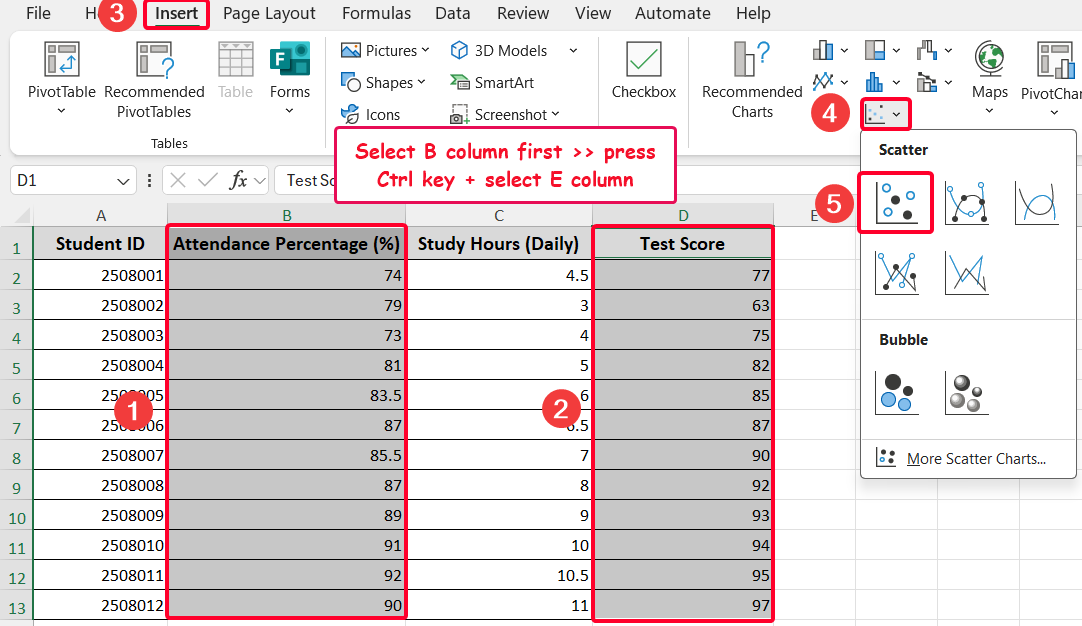
Task: Click the Insert Function fx button
Action: [239, 181]
